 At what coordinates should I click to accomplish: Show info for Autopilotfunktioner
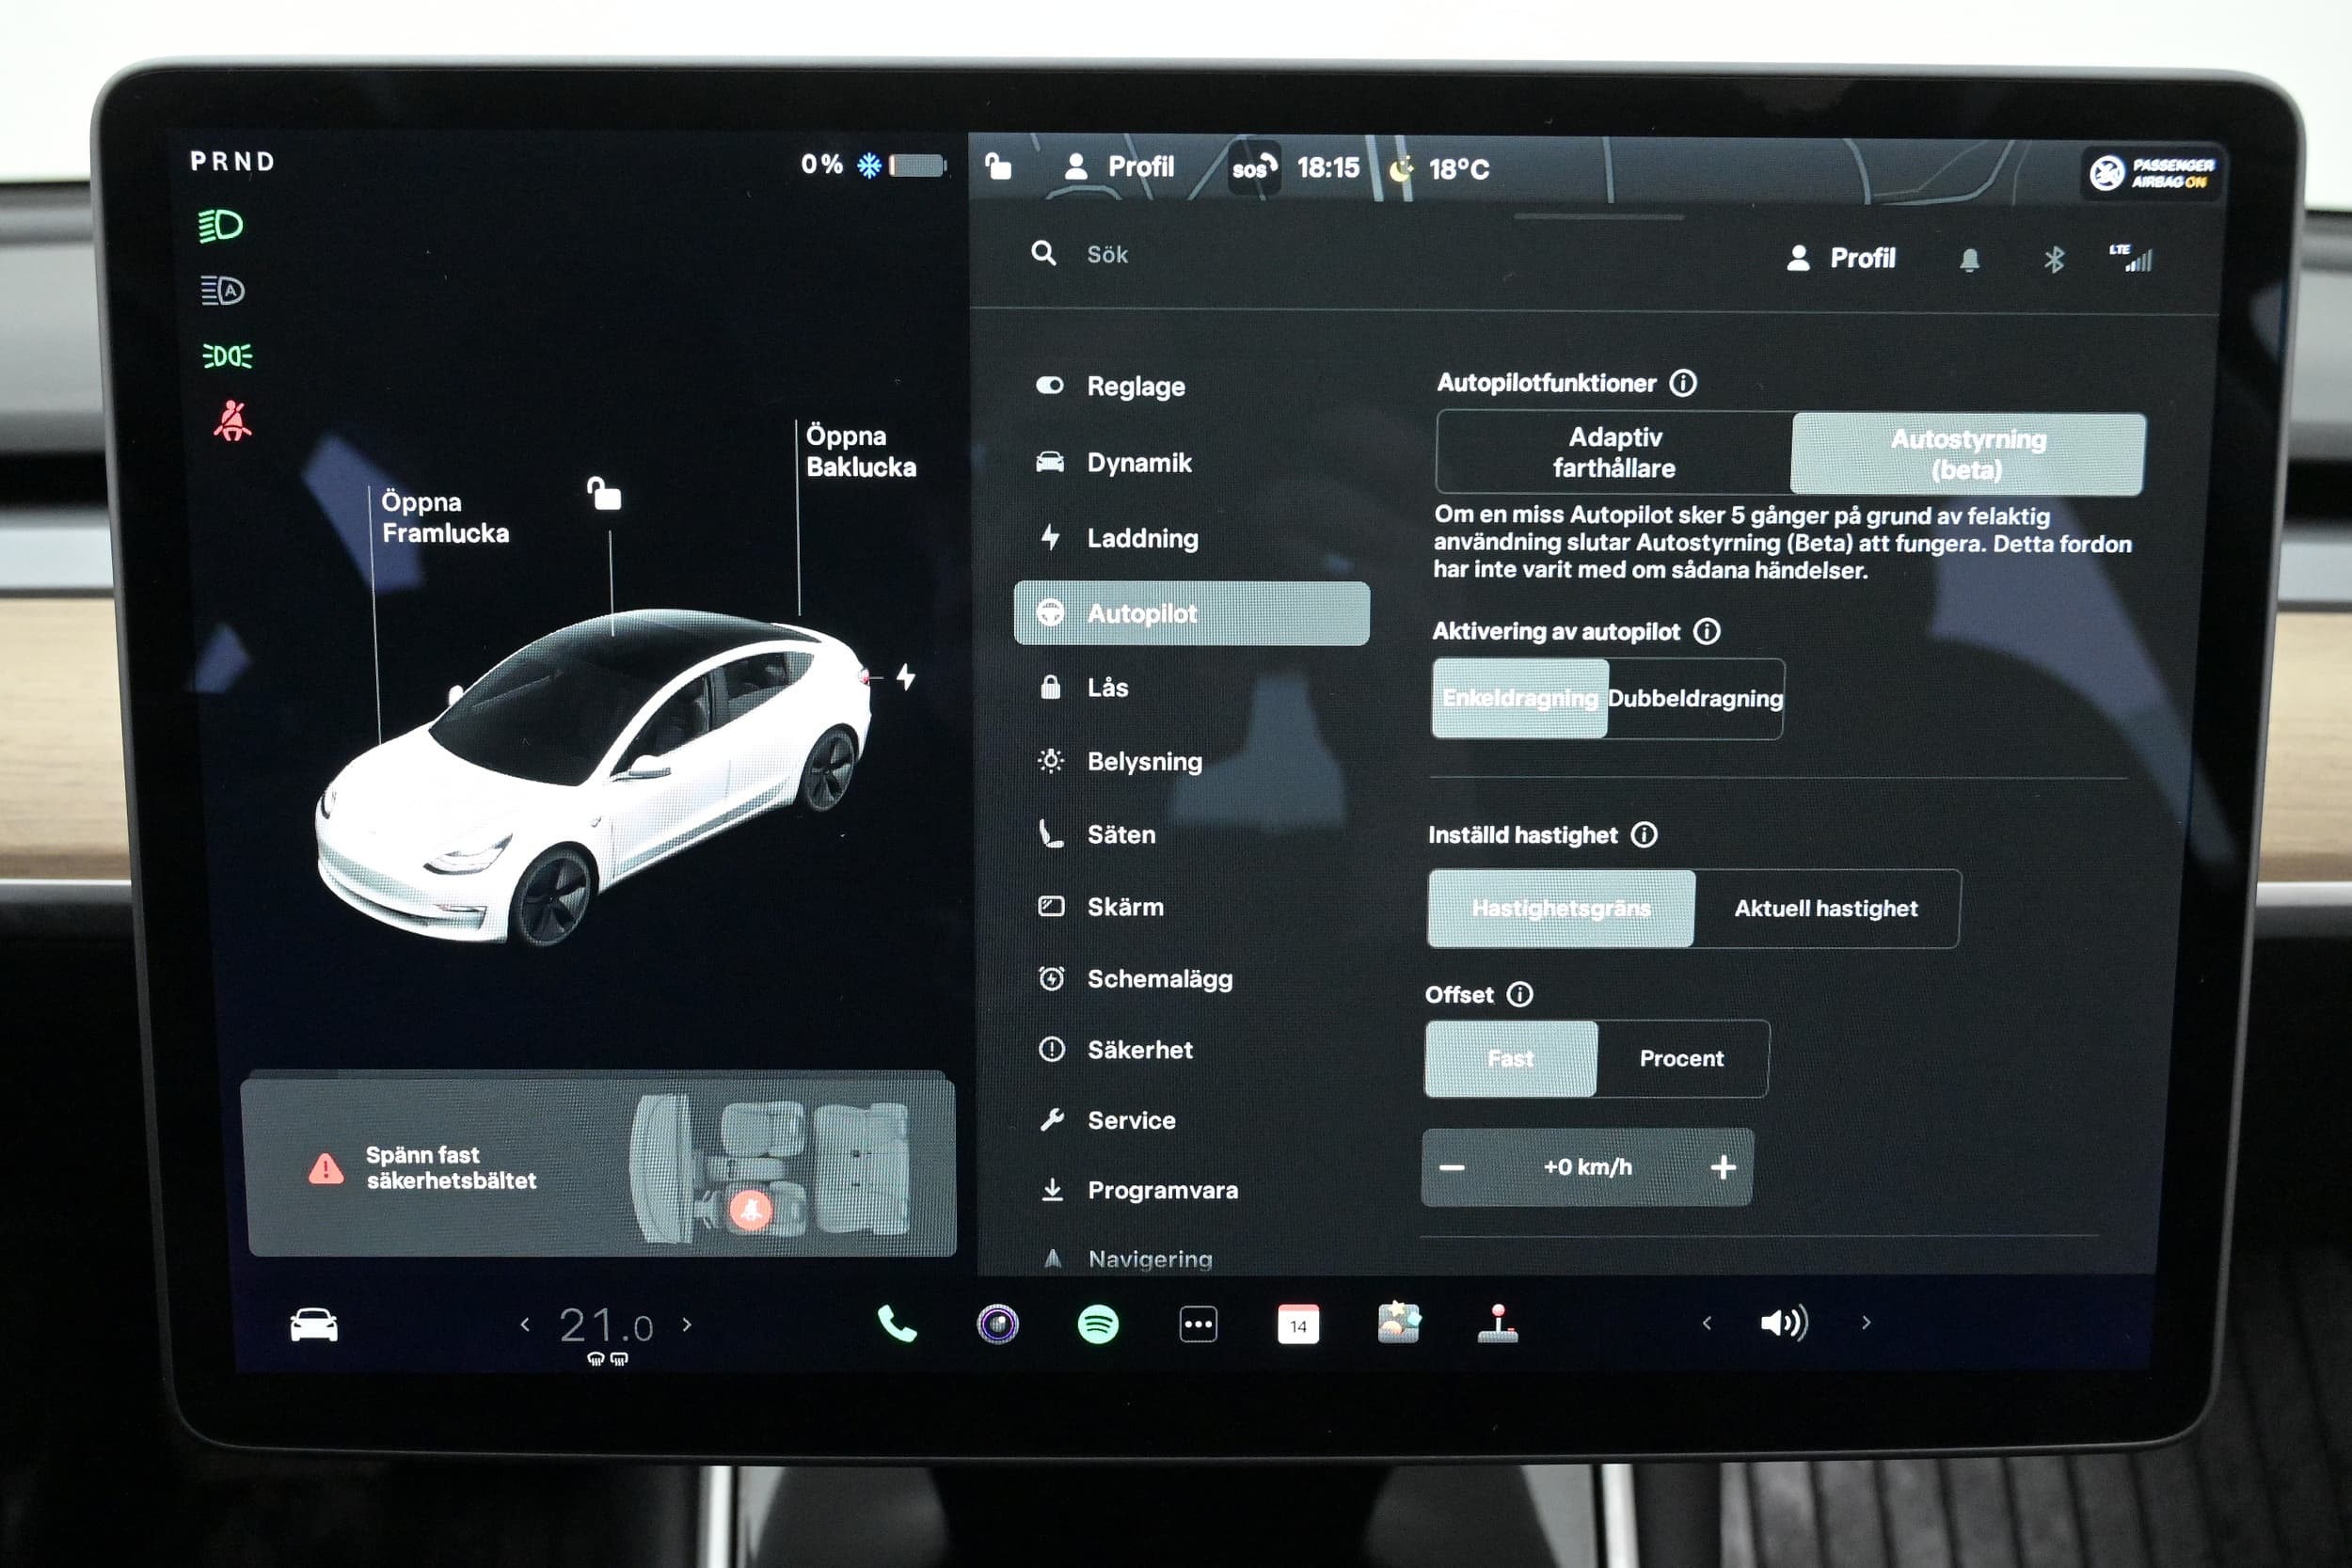pyautogui.click(x=1683, y=383)
